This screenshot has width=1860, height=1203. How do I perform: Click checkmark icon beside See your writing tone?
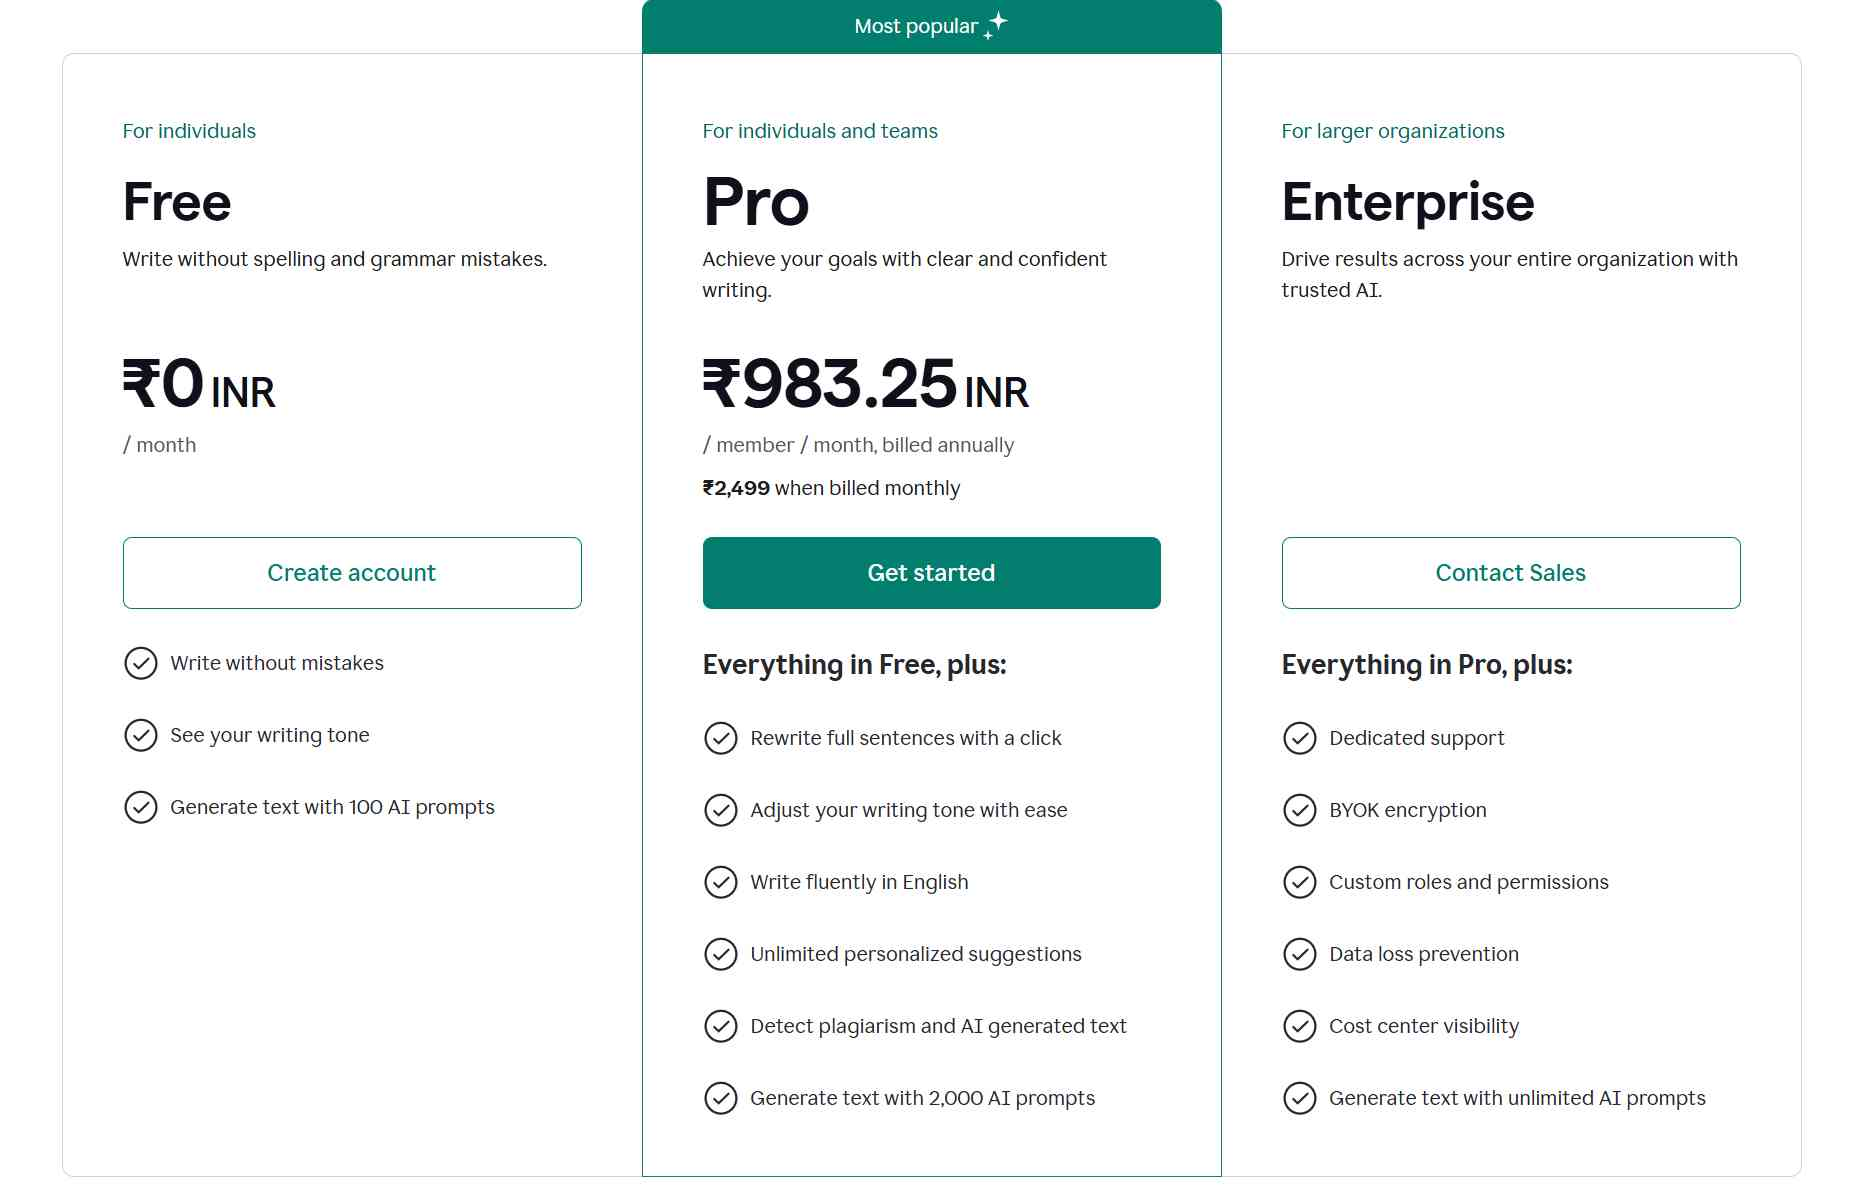tap(141, 735)
